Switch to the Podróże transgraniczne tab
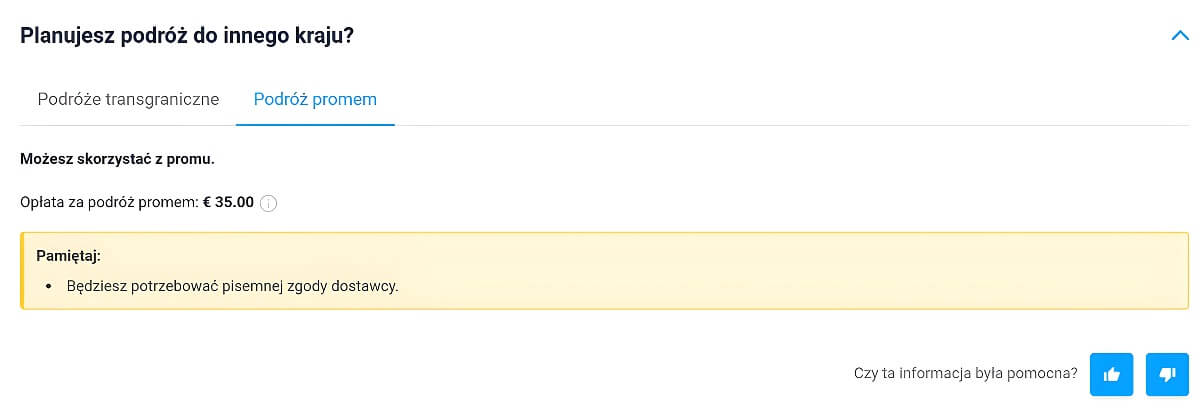1200x411 pixels. pyautogui.click(x=128, y=99)
